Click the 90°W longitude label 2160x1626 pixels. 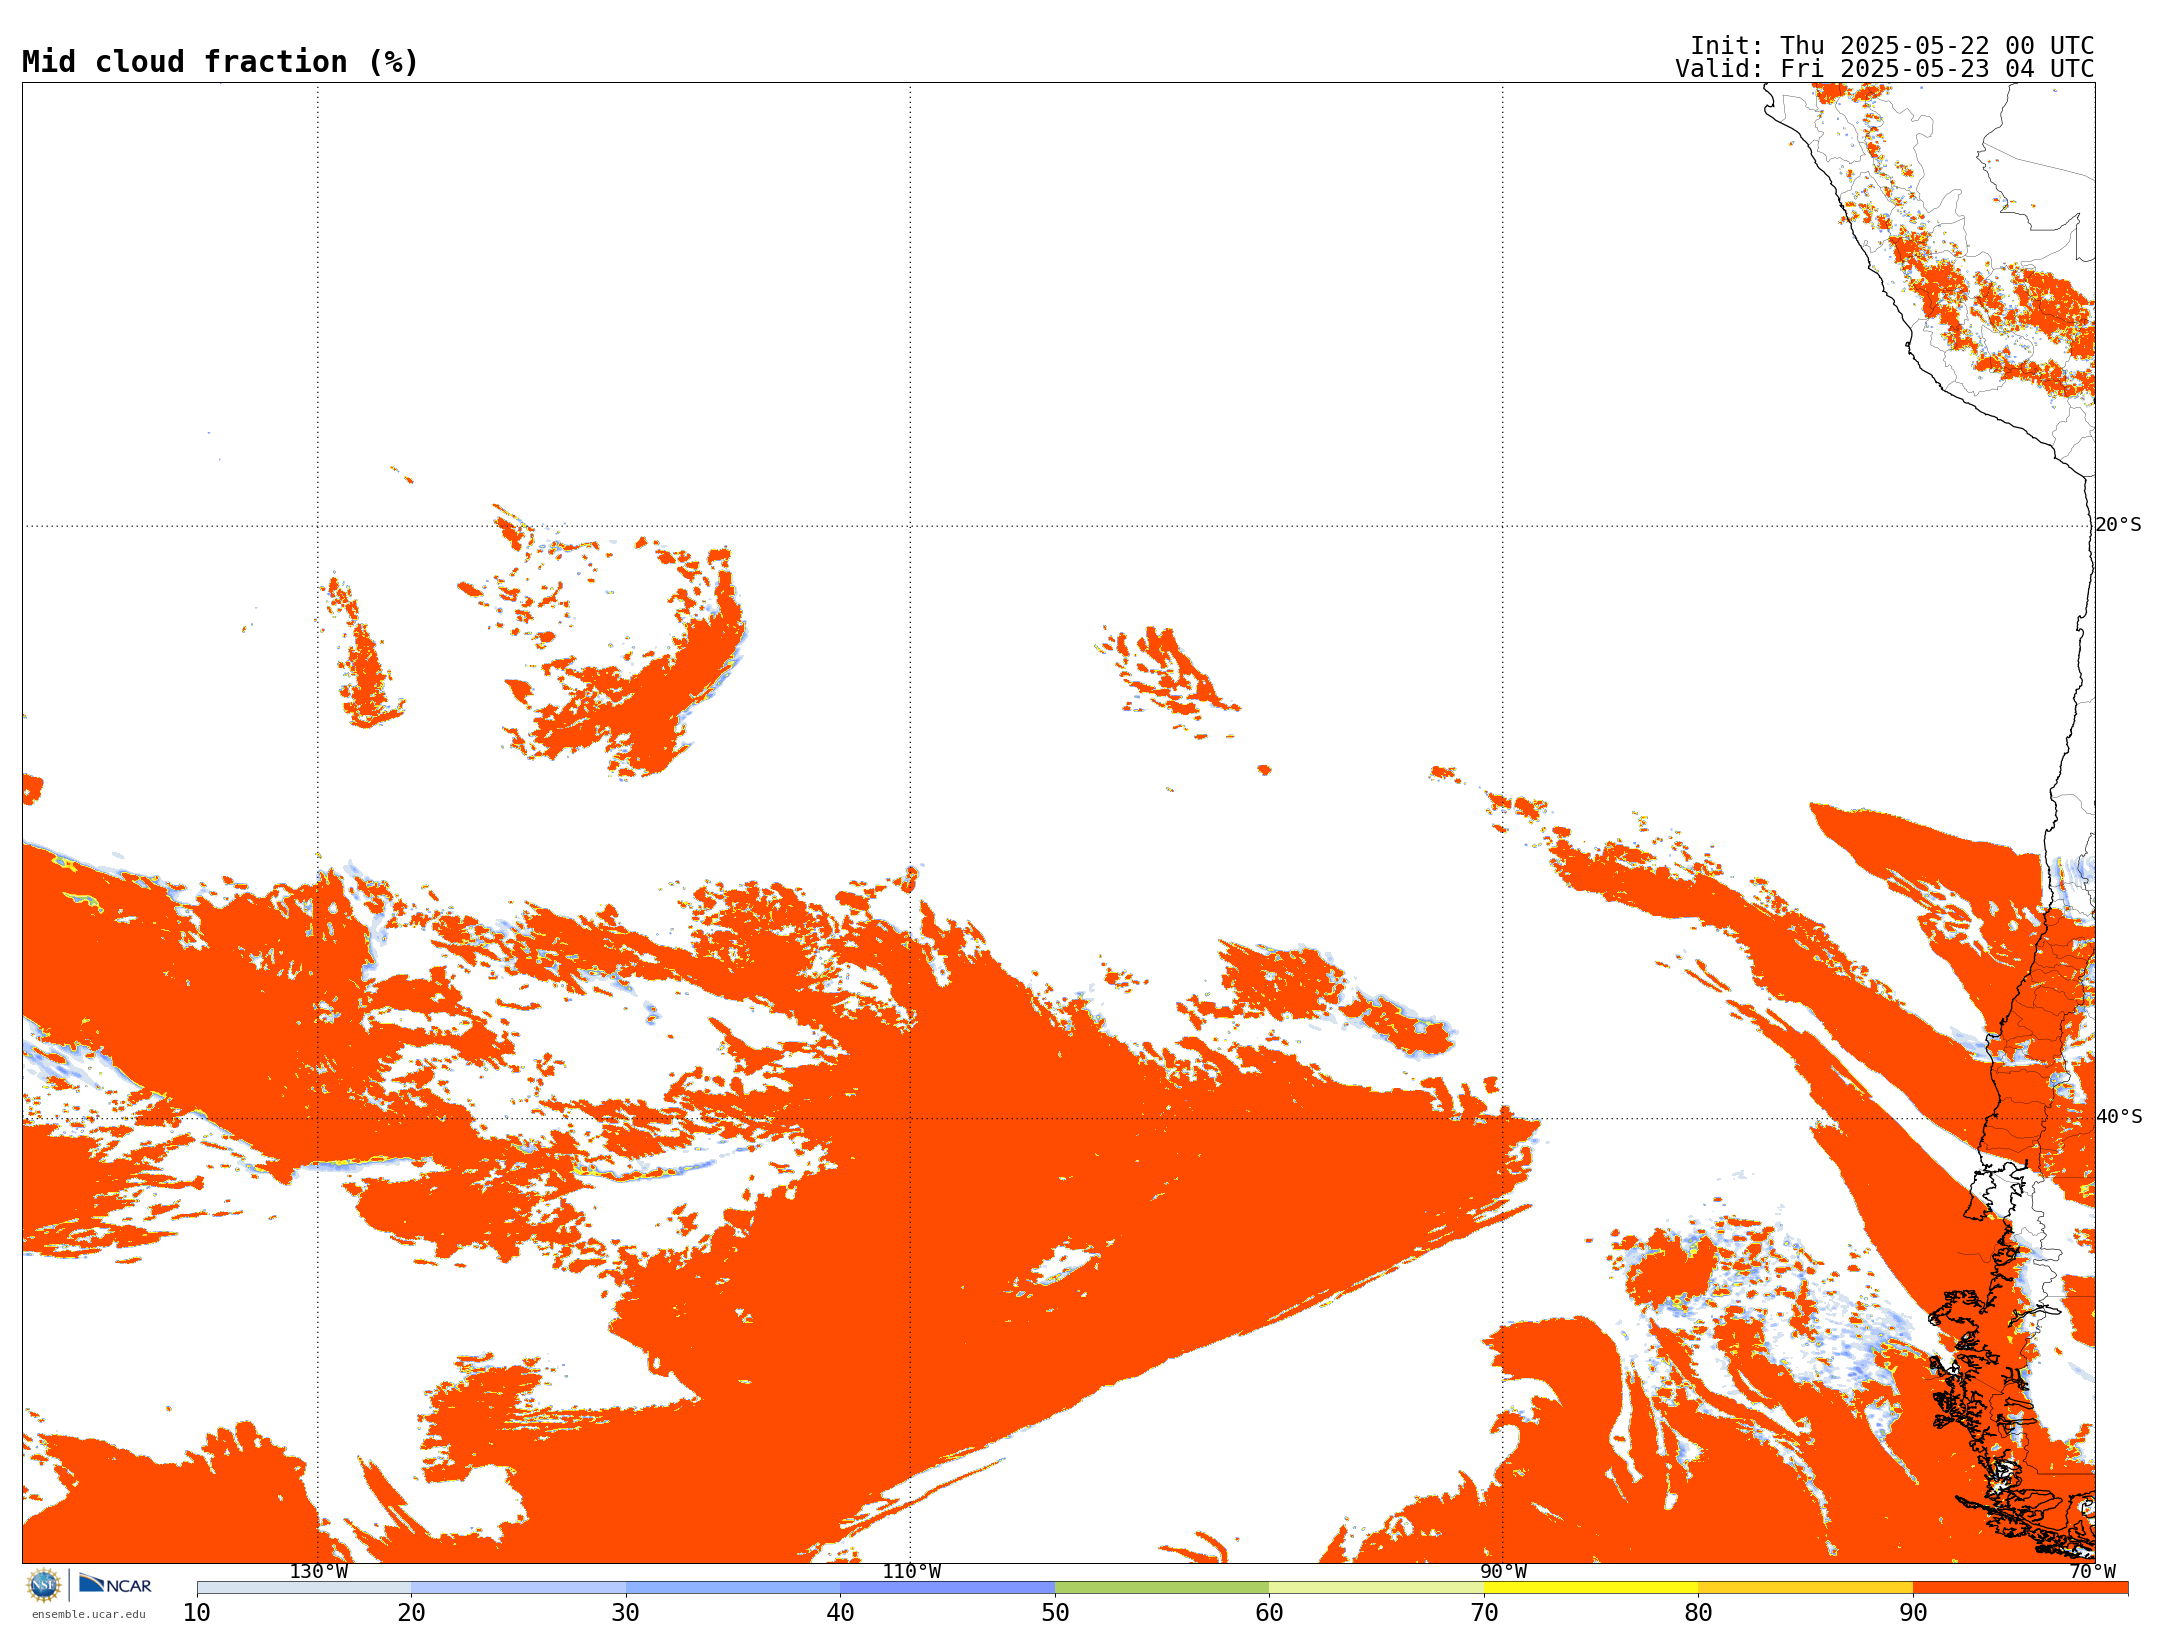click(1503, 1572)
